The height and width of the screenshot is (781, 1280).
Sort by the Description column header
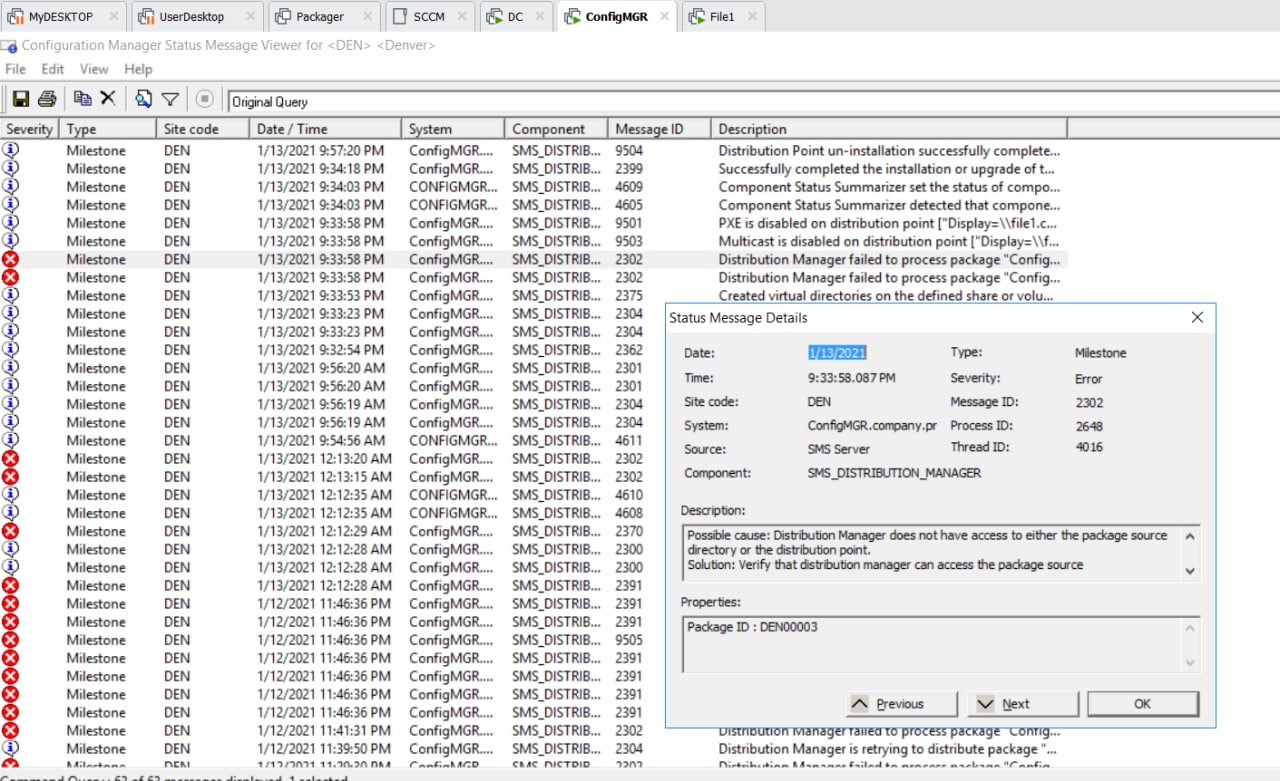pyautogui.click(x=889, y=128)
